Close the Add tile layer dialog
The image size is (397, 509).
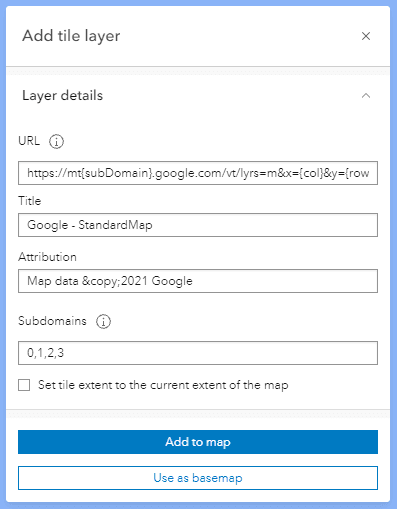[366, 36]
